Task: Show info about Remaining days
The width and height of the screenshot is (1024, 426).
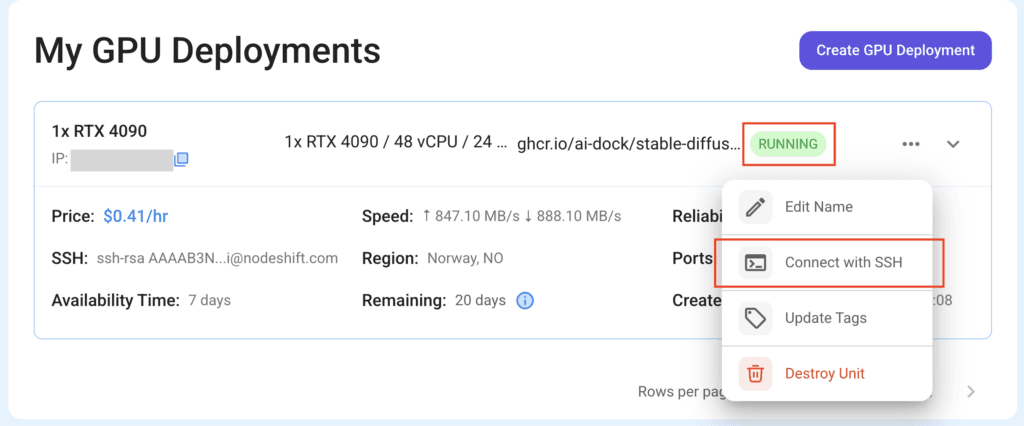Action: tap(525, 301)
